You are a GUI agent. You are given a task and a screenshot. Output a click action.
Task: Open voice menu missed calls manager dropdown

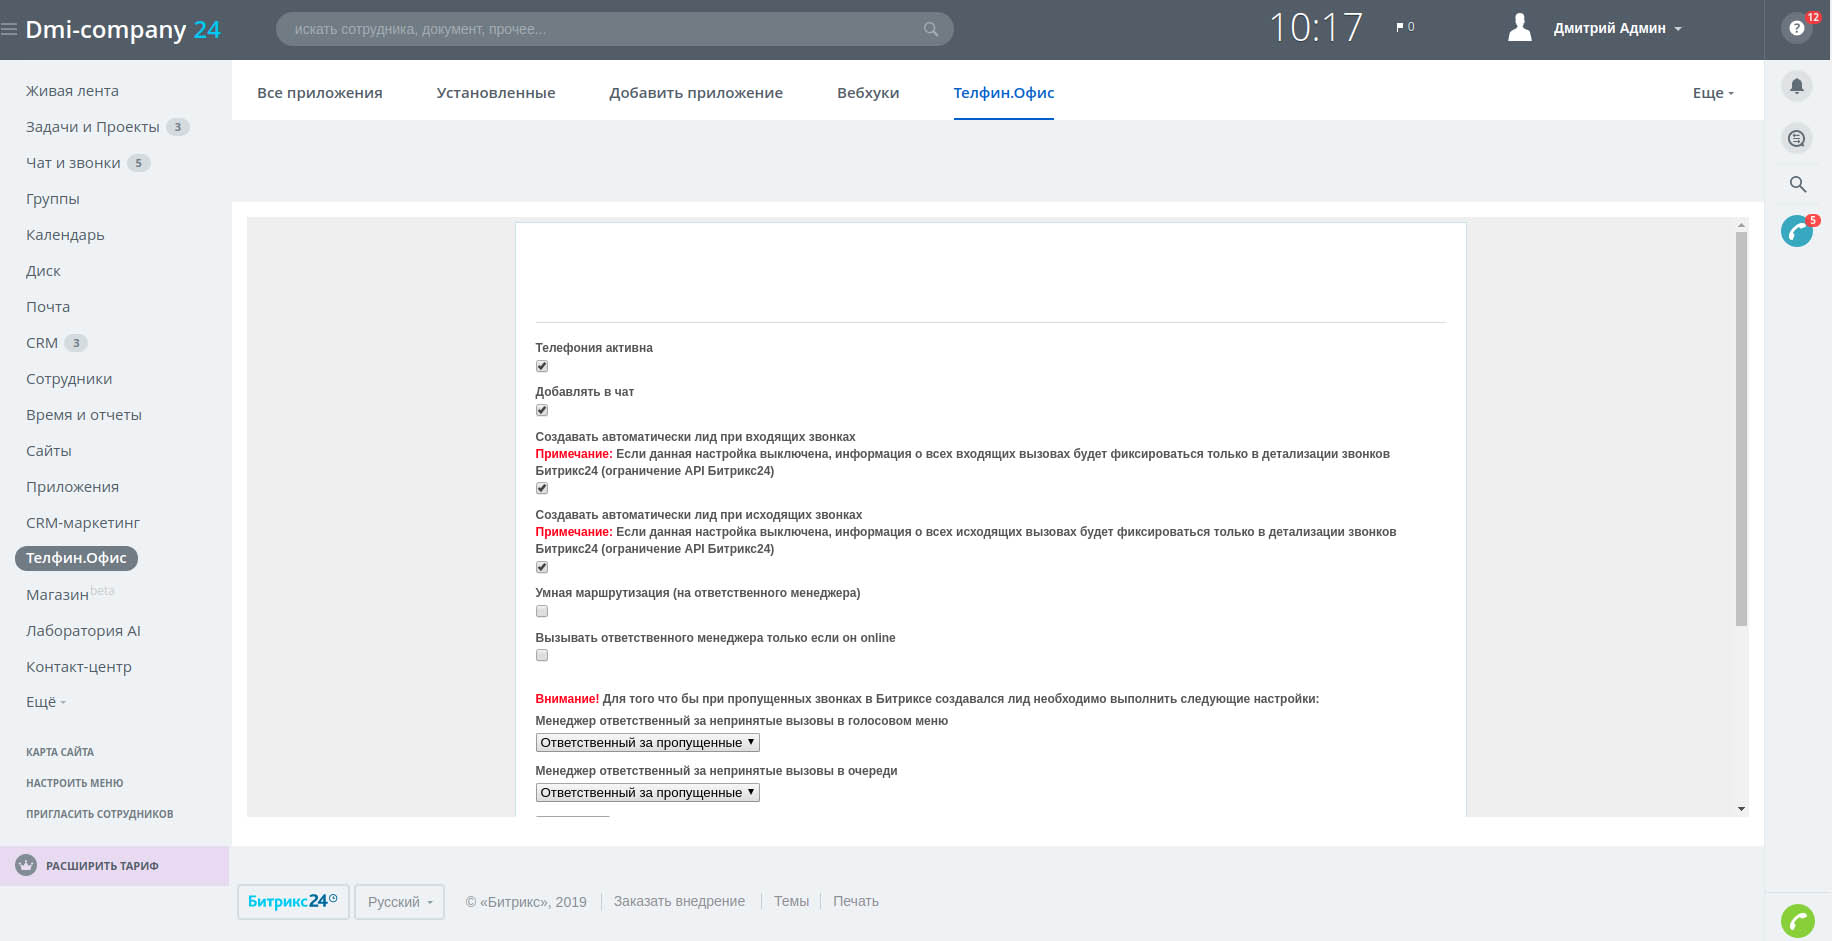(x=647, y=743)
